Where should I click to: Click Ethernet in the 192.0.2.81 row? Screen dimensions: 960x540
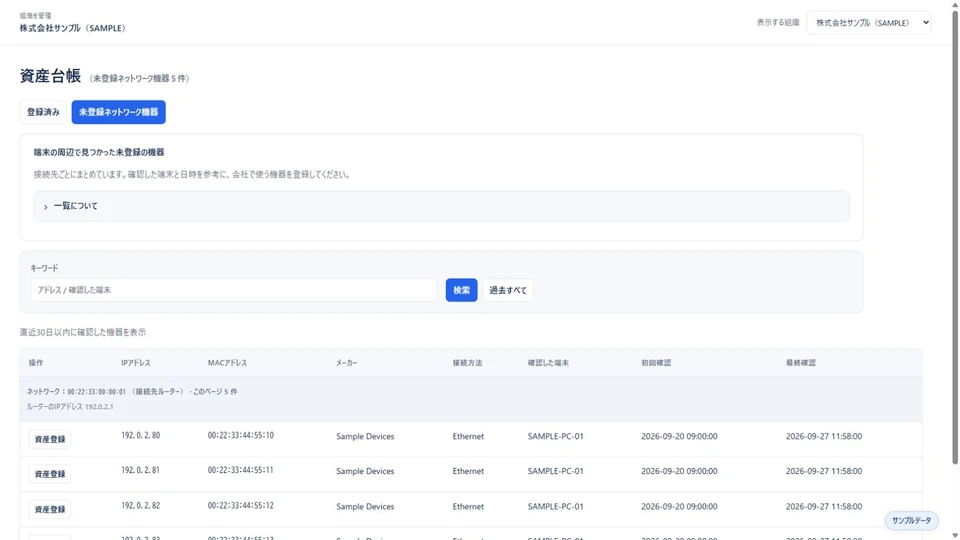468,471
